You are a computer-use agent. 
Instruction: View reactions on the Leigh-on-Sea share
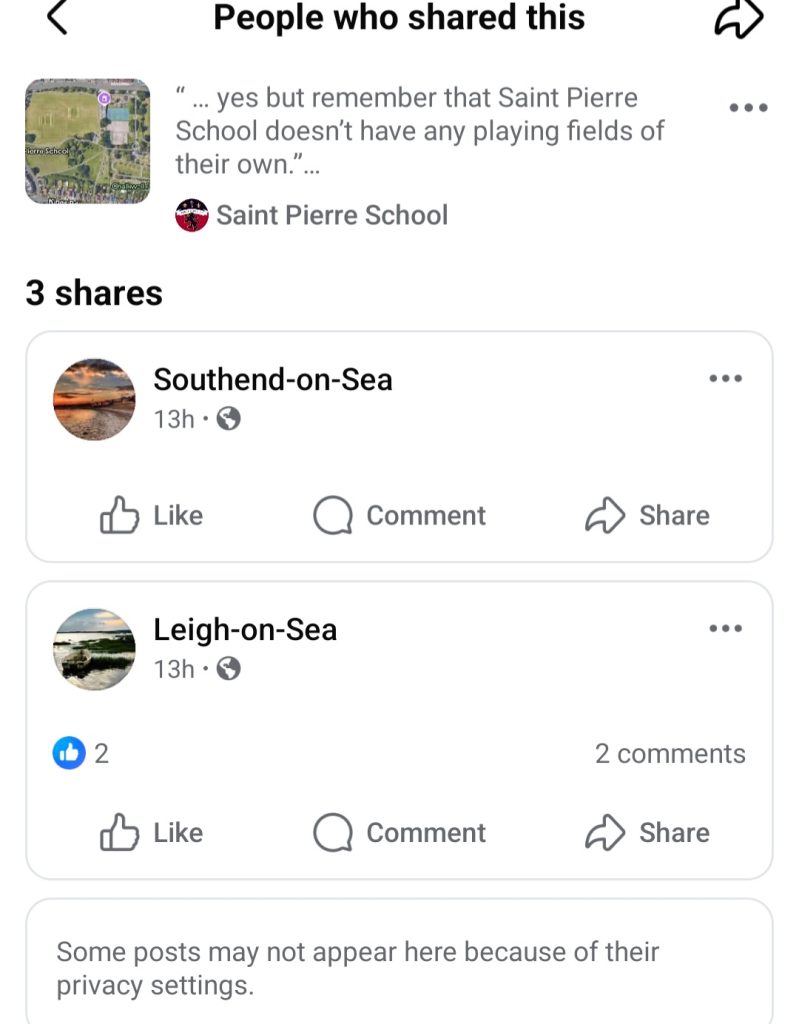click(81, 754)
